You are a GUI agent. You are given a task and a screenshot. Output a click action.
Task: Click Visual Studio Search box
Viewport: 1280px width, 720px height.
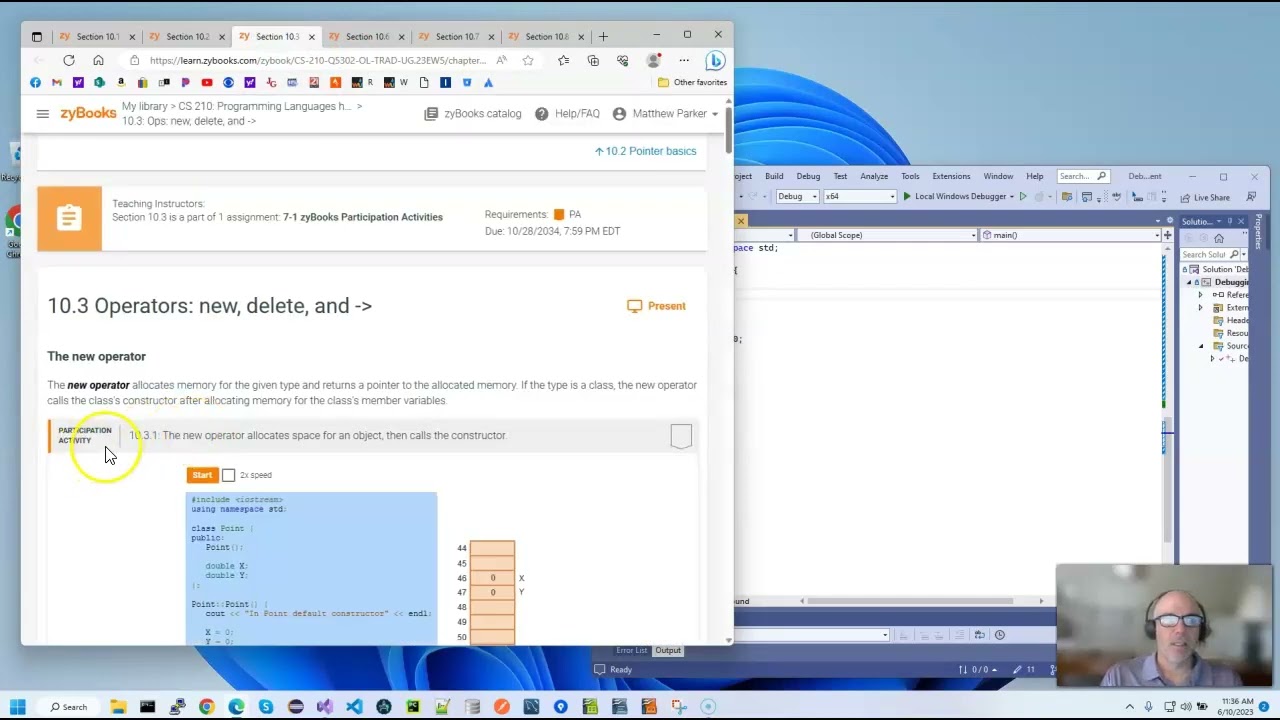[x=1082, y=176]
